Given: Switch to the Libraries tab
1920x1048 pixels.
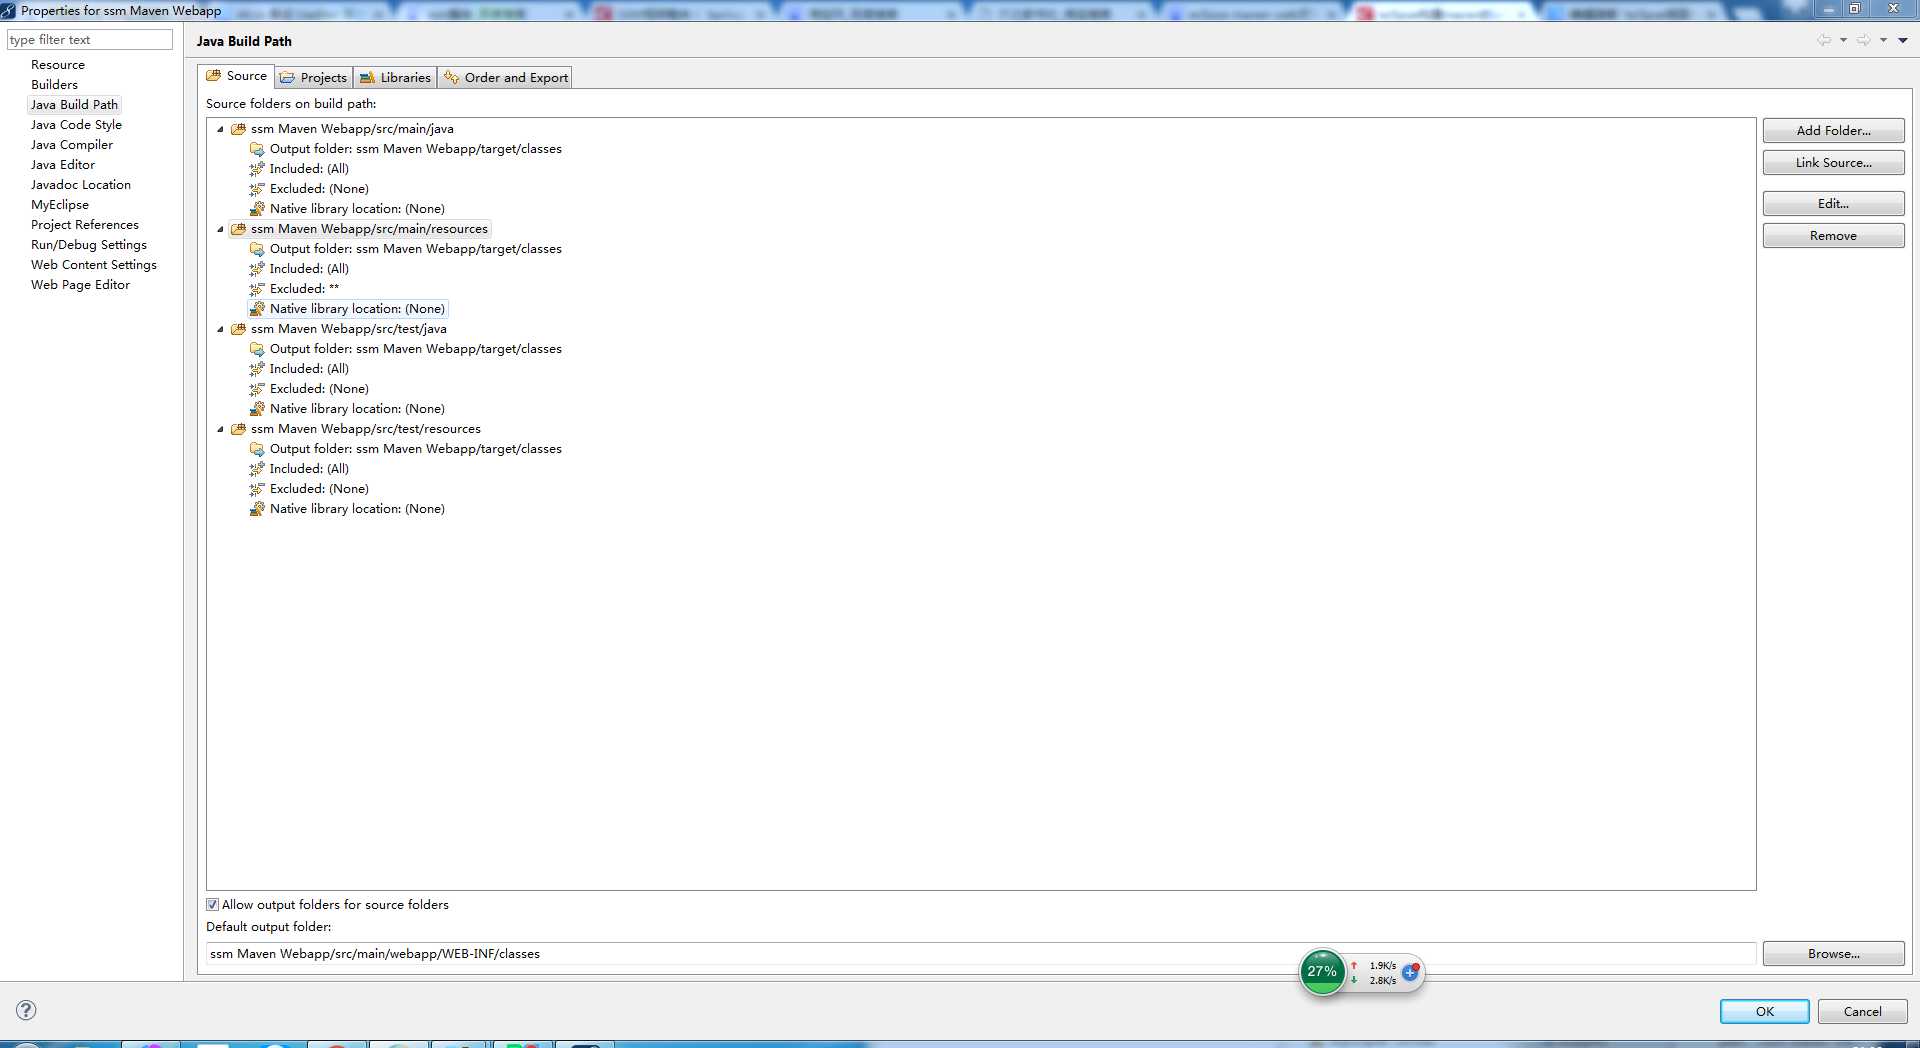Looking at the screenshot, I should 395,77.
